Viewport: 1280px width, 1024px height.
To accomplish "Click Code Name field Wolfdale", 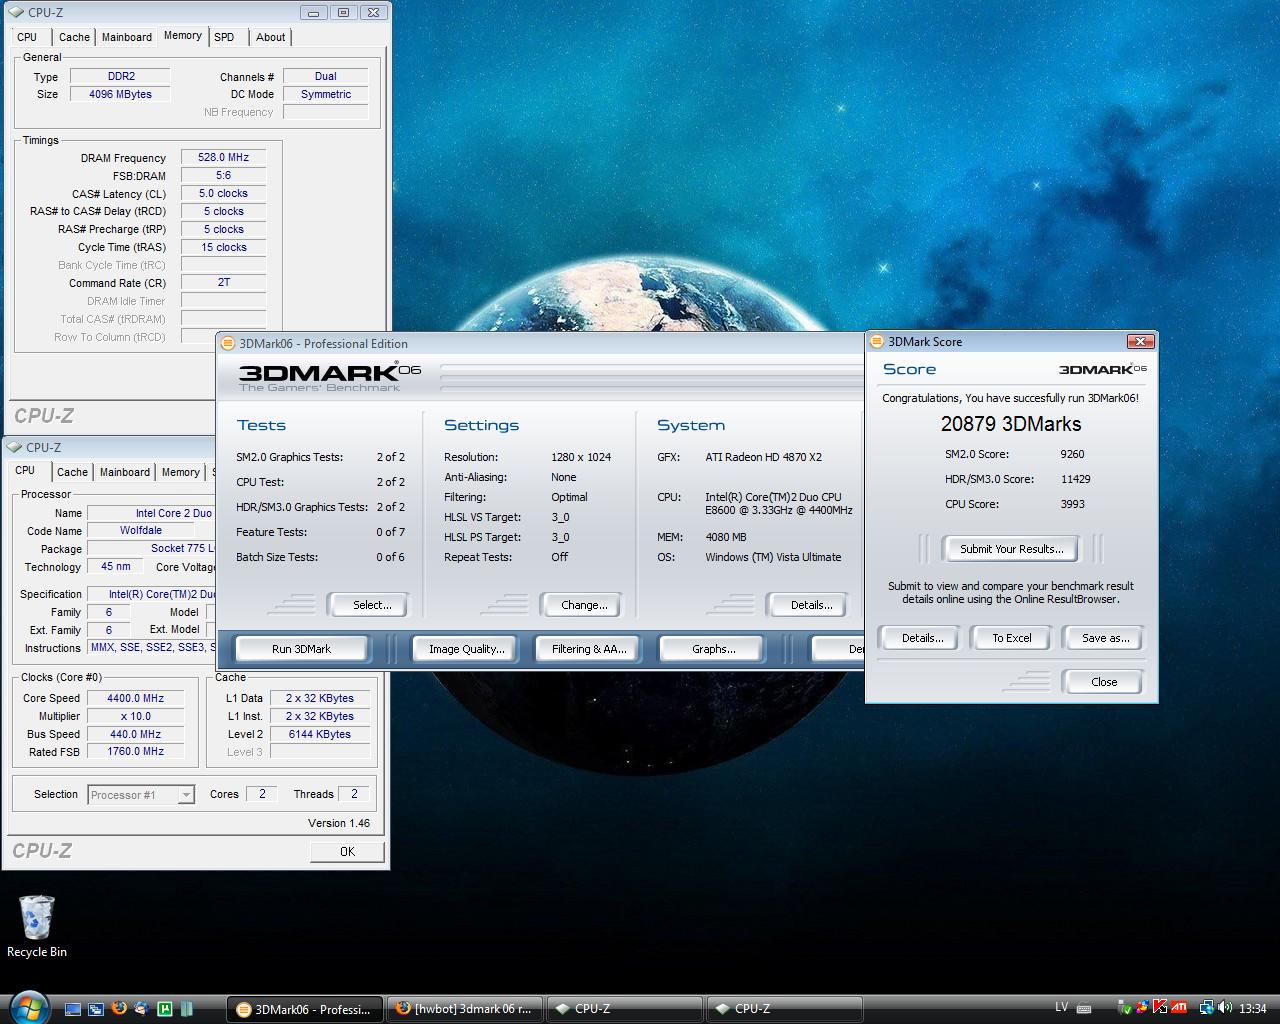I will (140, 530).
